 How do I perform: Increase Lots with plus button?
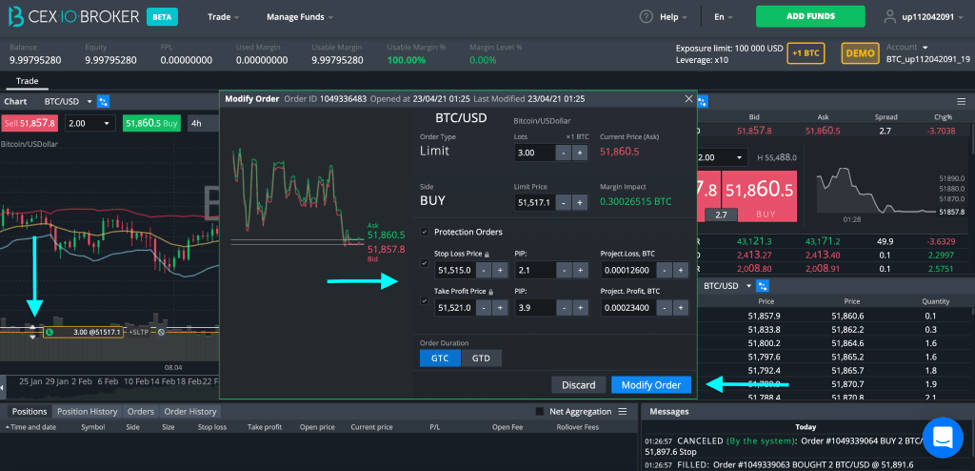(580, 152)
